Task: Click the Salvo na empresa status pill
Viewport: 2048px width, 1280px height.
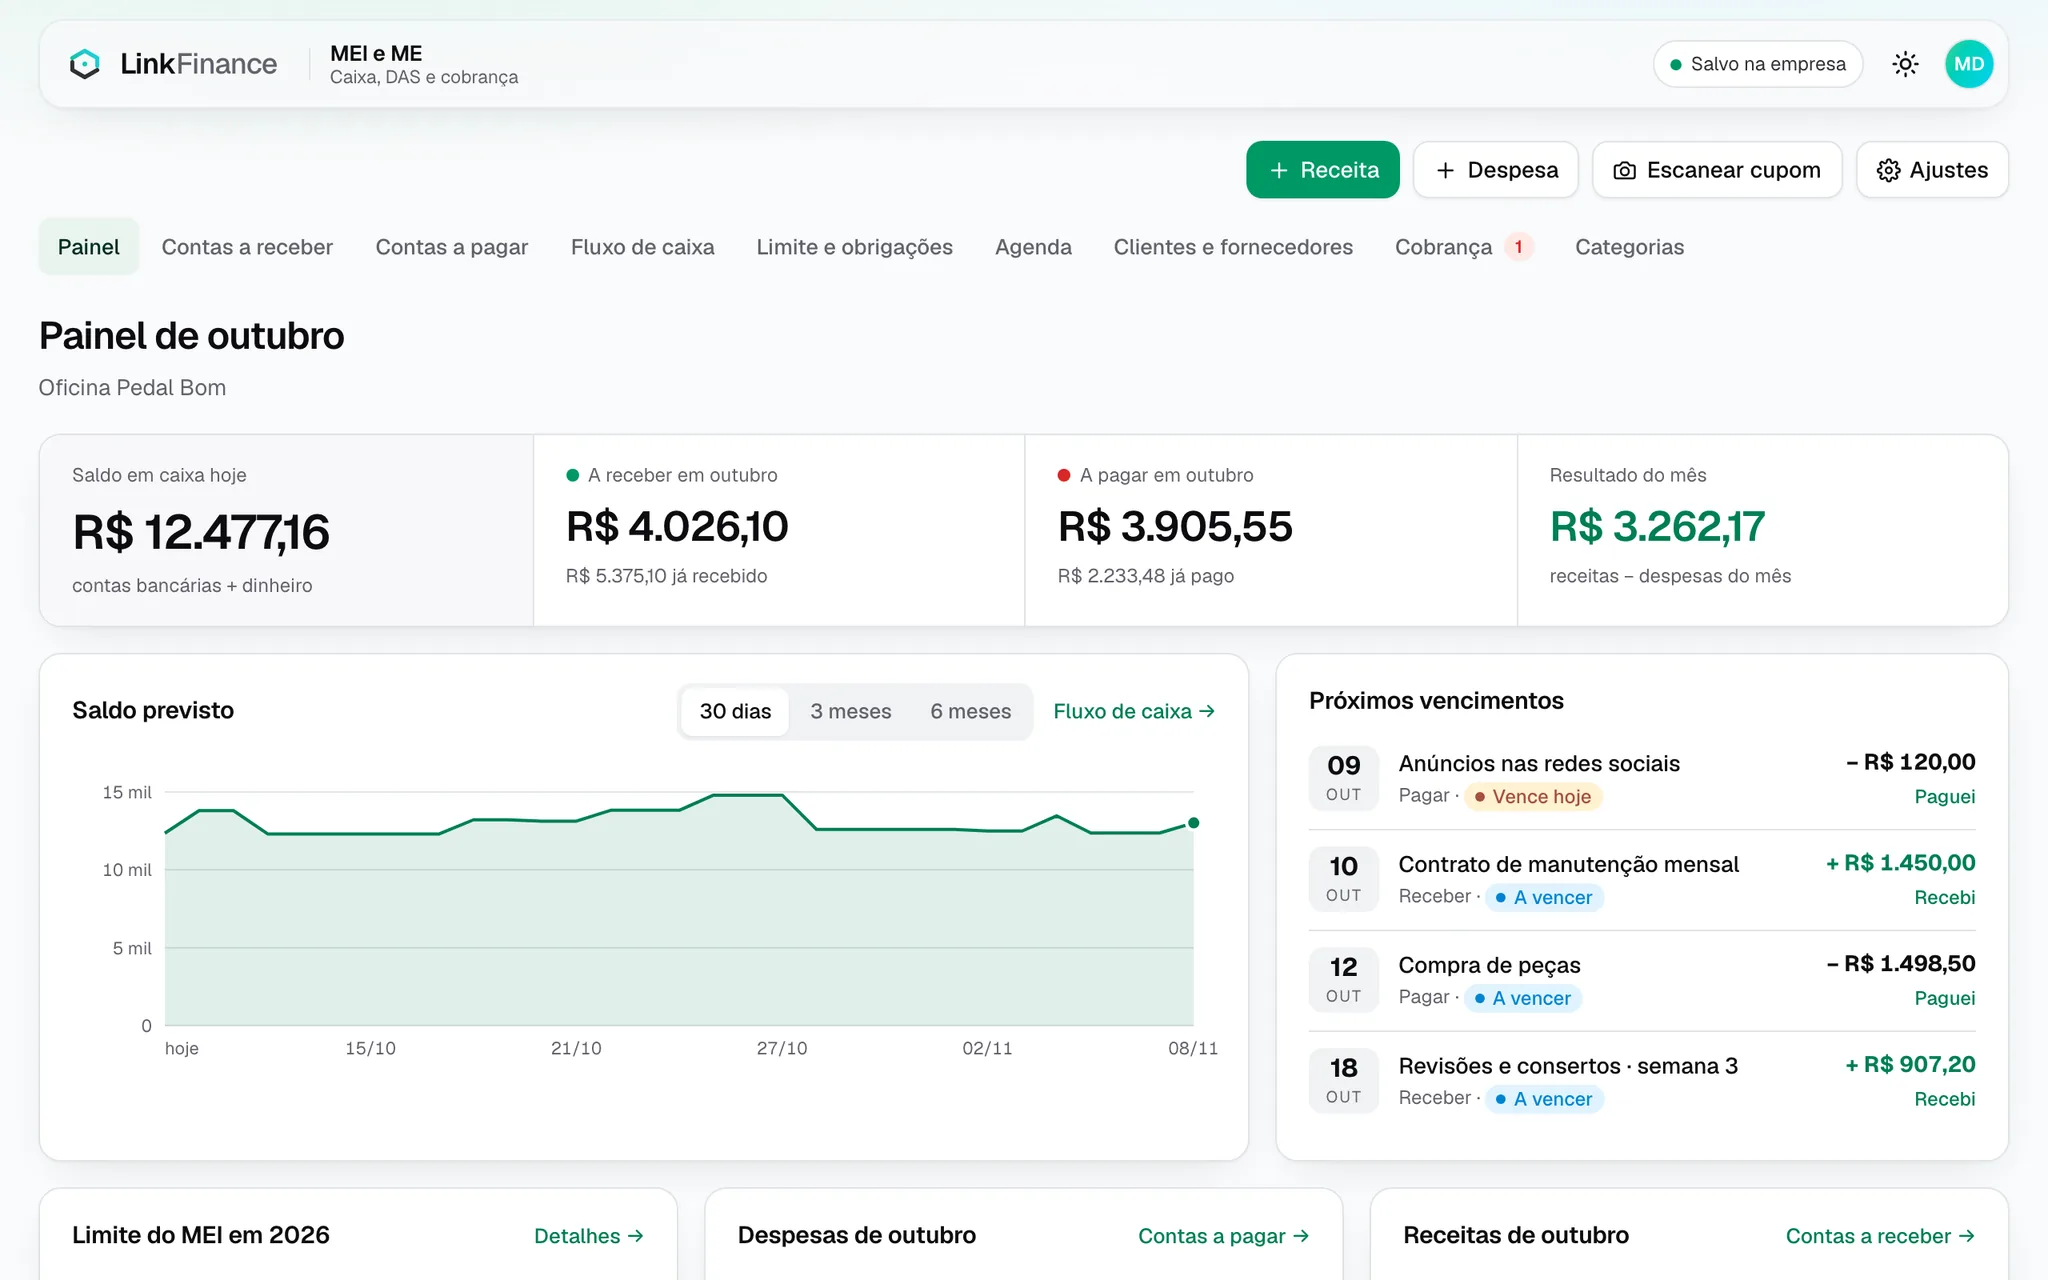Action: 1758,64
